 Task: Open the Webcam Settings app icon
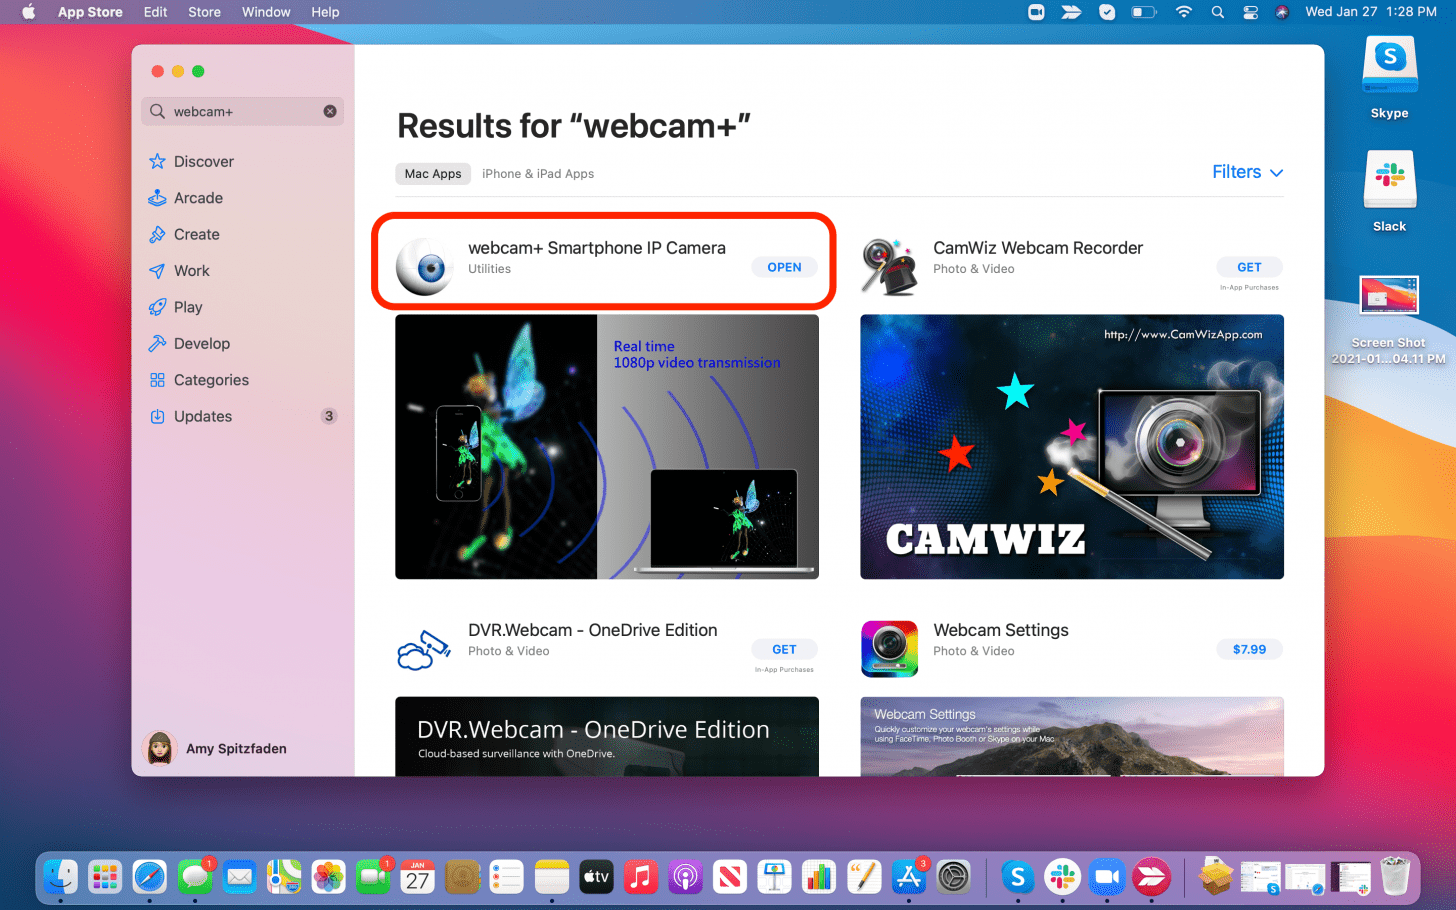tap(889, 649)
